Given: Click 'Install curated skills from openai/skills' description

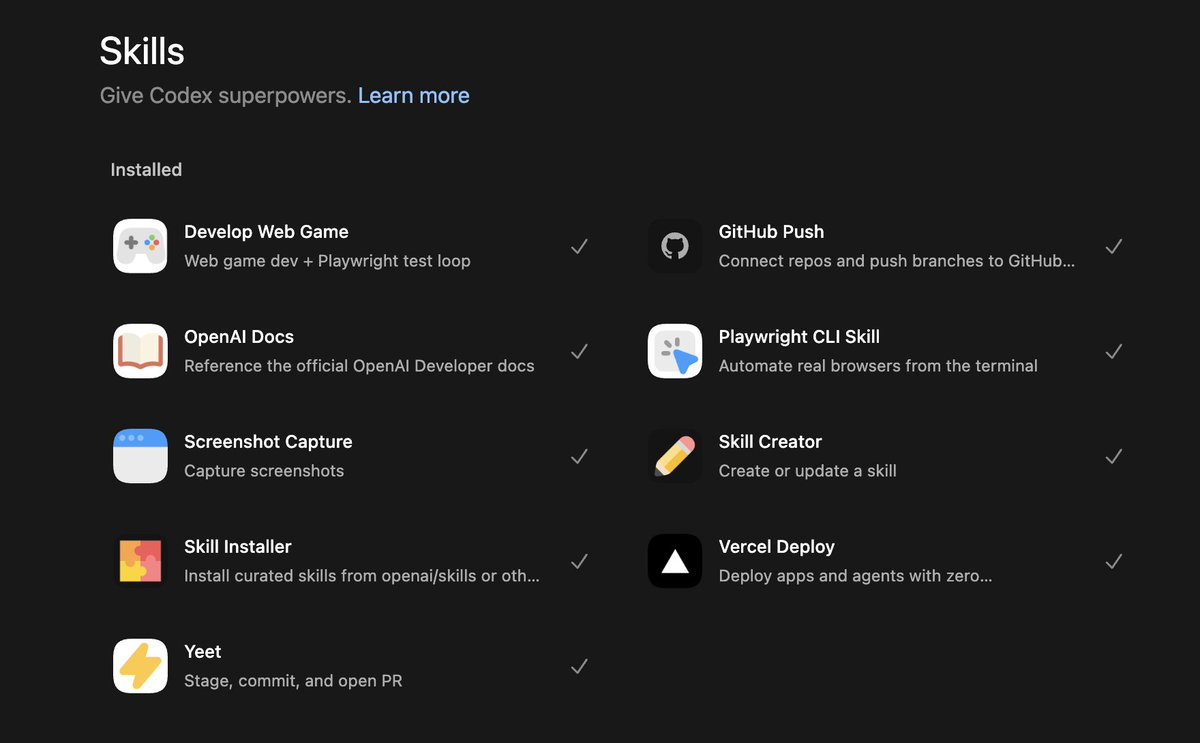Looking at the screenshot, I should (x=362, y=576).
